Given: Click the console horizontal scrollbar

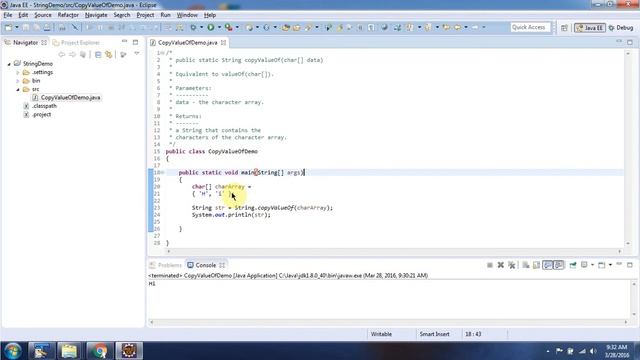Looking at the screenshot, I should click(389, 322).
